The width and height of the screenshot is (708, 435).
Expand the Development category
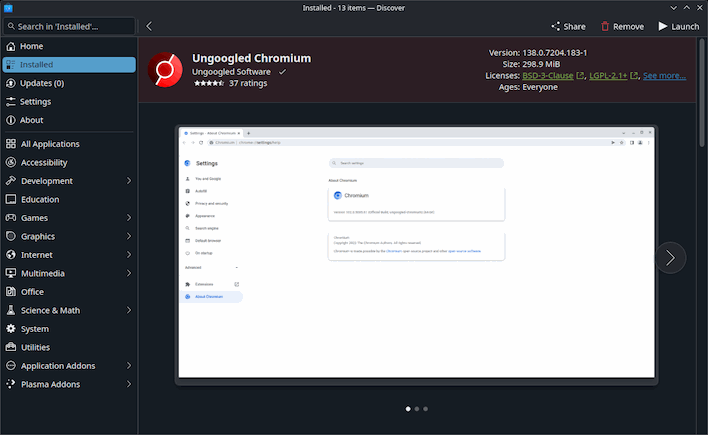coord(129,181)
